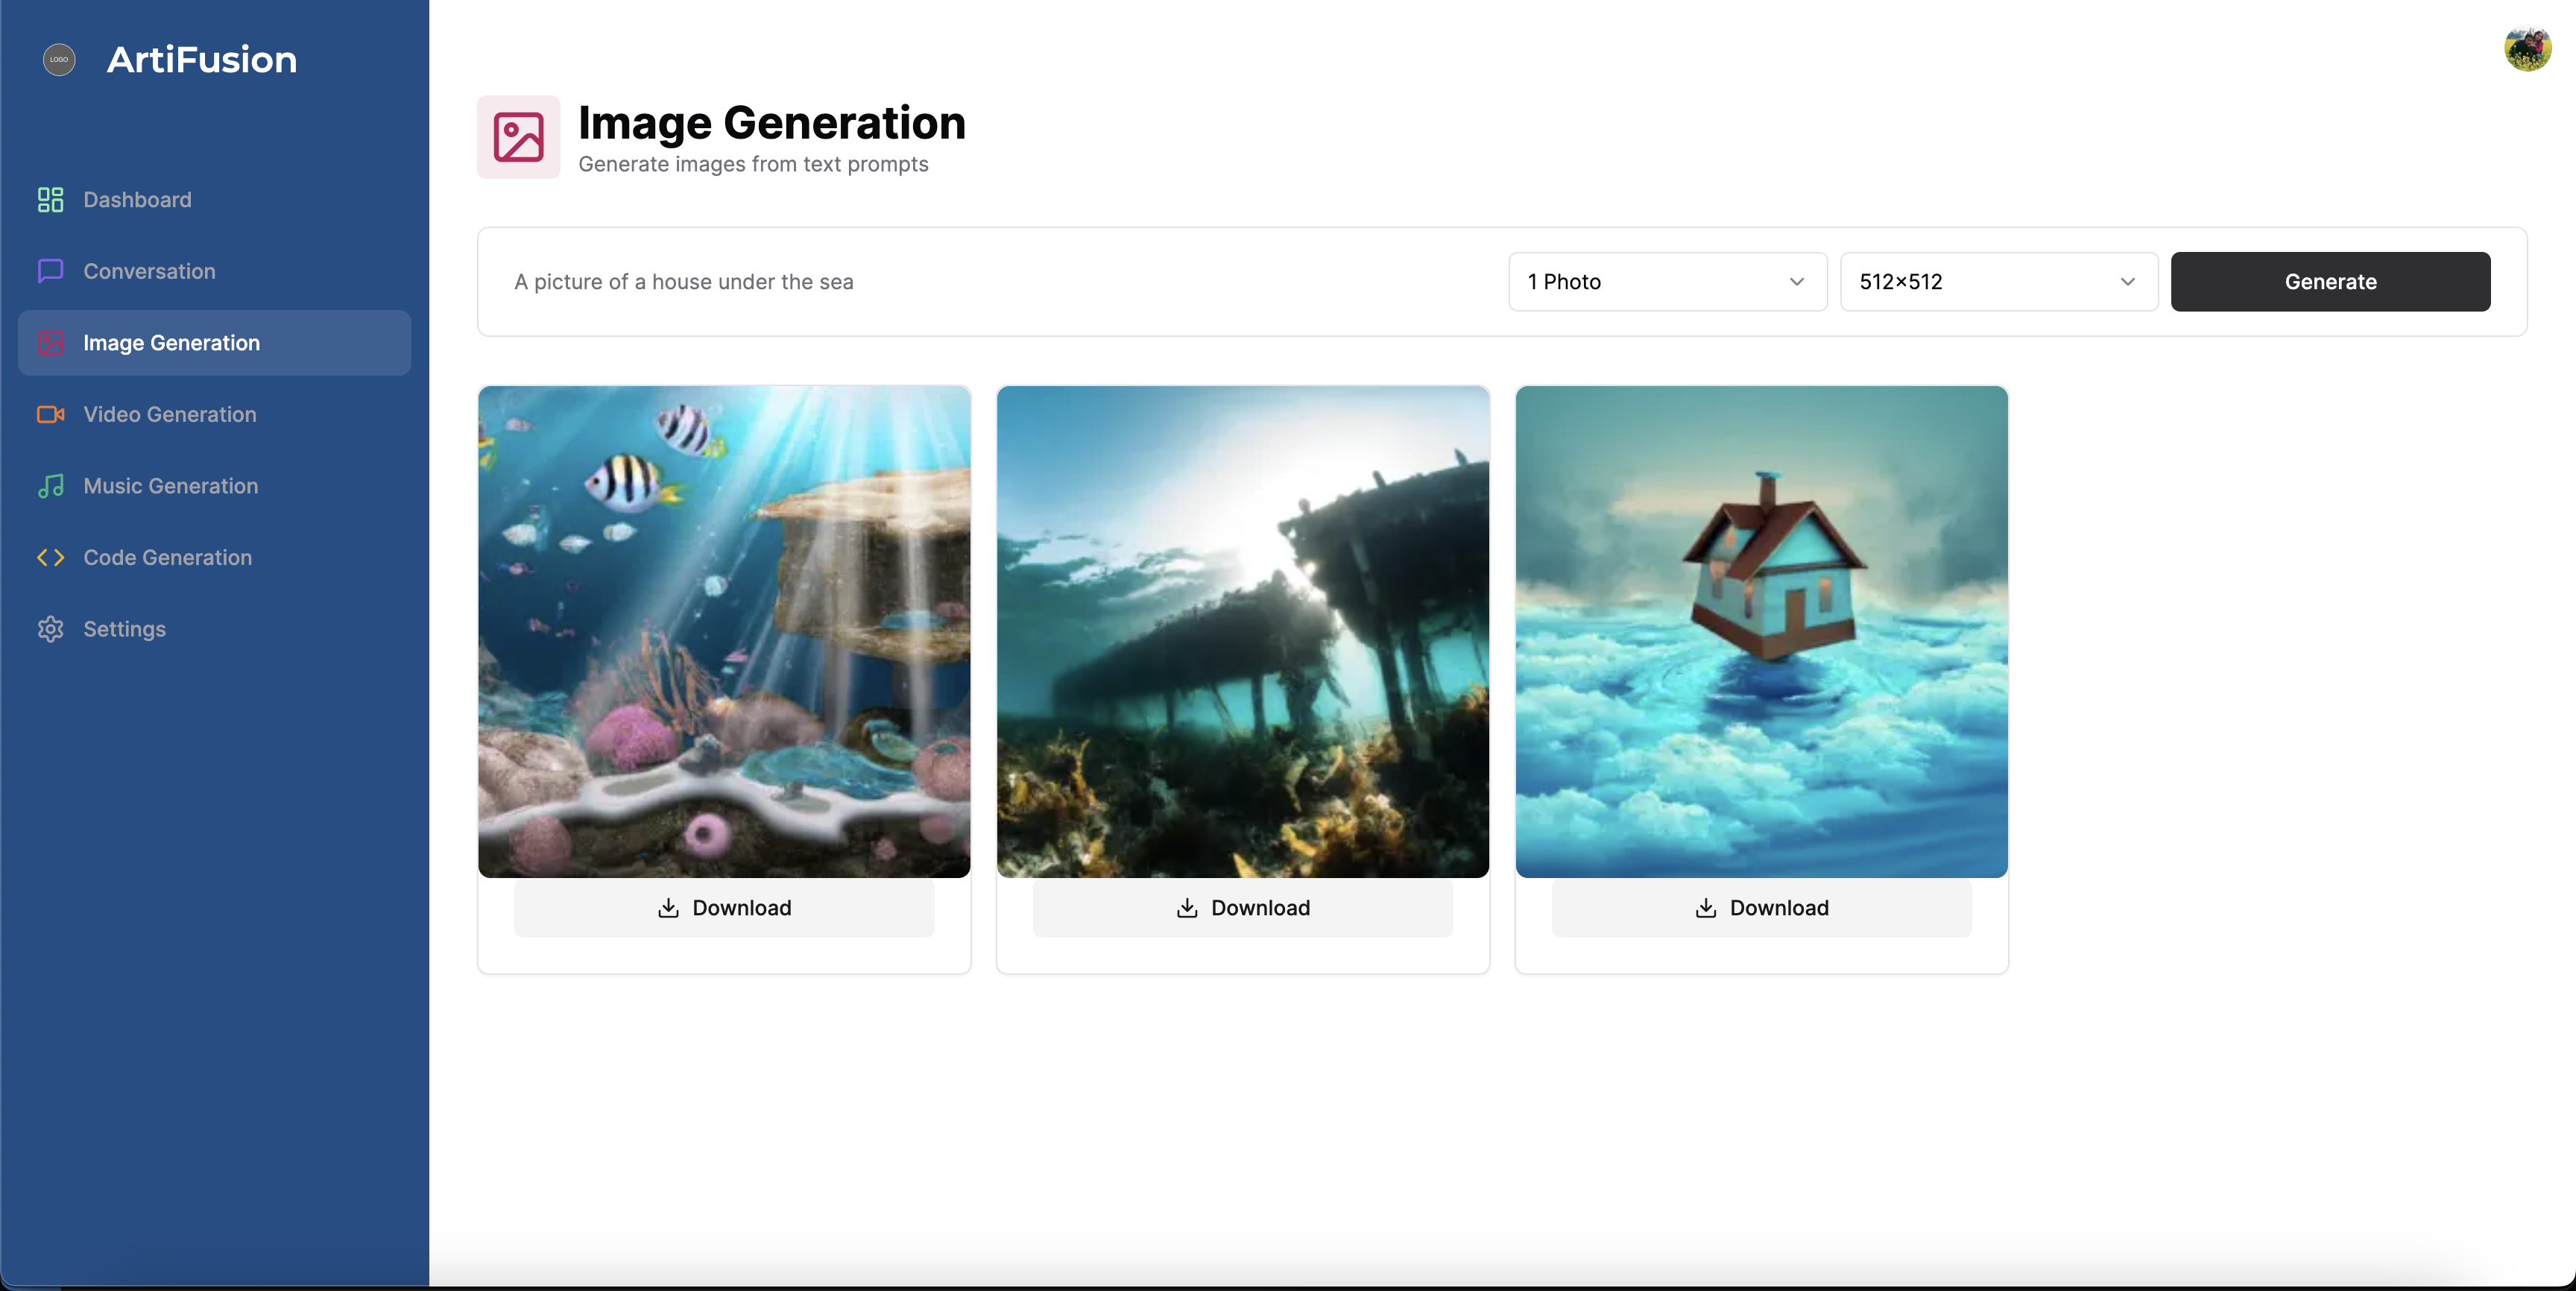The height and width of the screenshot is (1291, 2576).
Task: Expand the 1 Photo dropdown
Action: [1667, 282]
